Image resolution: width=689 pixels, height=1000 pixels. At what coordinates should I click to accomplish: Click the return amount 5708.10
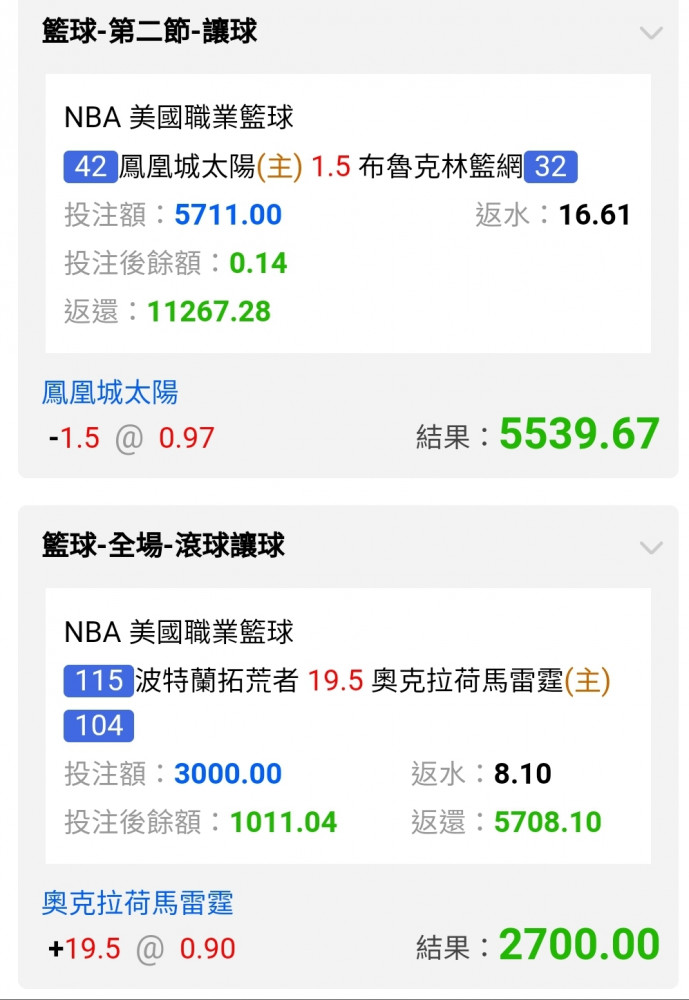point(547,822)
